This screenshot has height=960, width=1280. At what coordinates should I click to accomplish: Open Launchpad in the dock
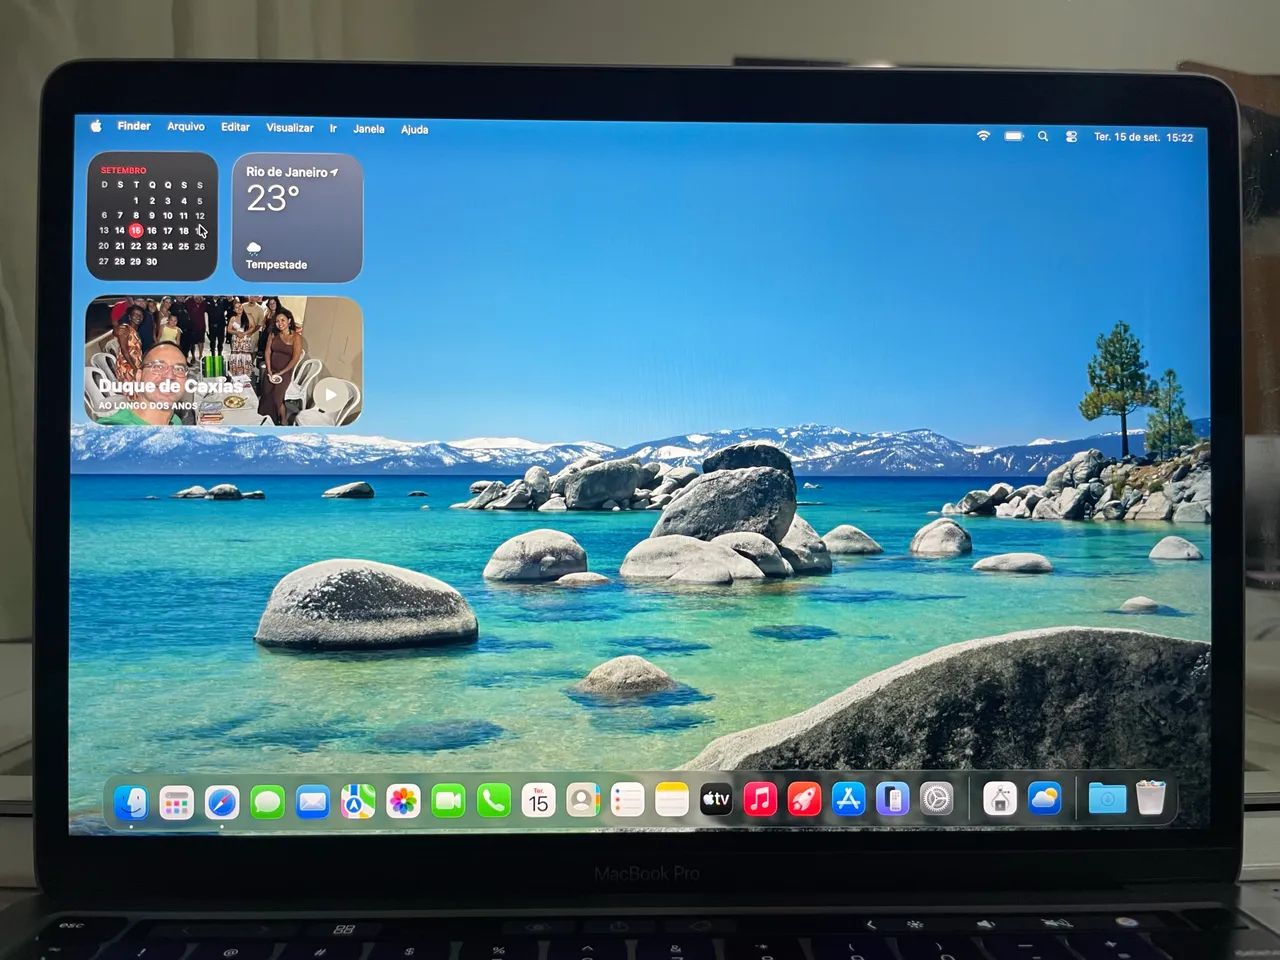(x=176, y=802)
